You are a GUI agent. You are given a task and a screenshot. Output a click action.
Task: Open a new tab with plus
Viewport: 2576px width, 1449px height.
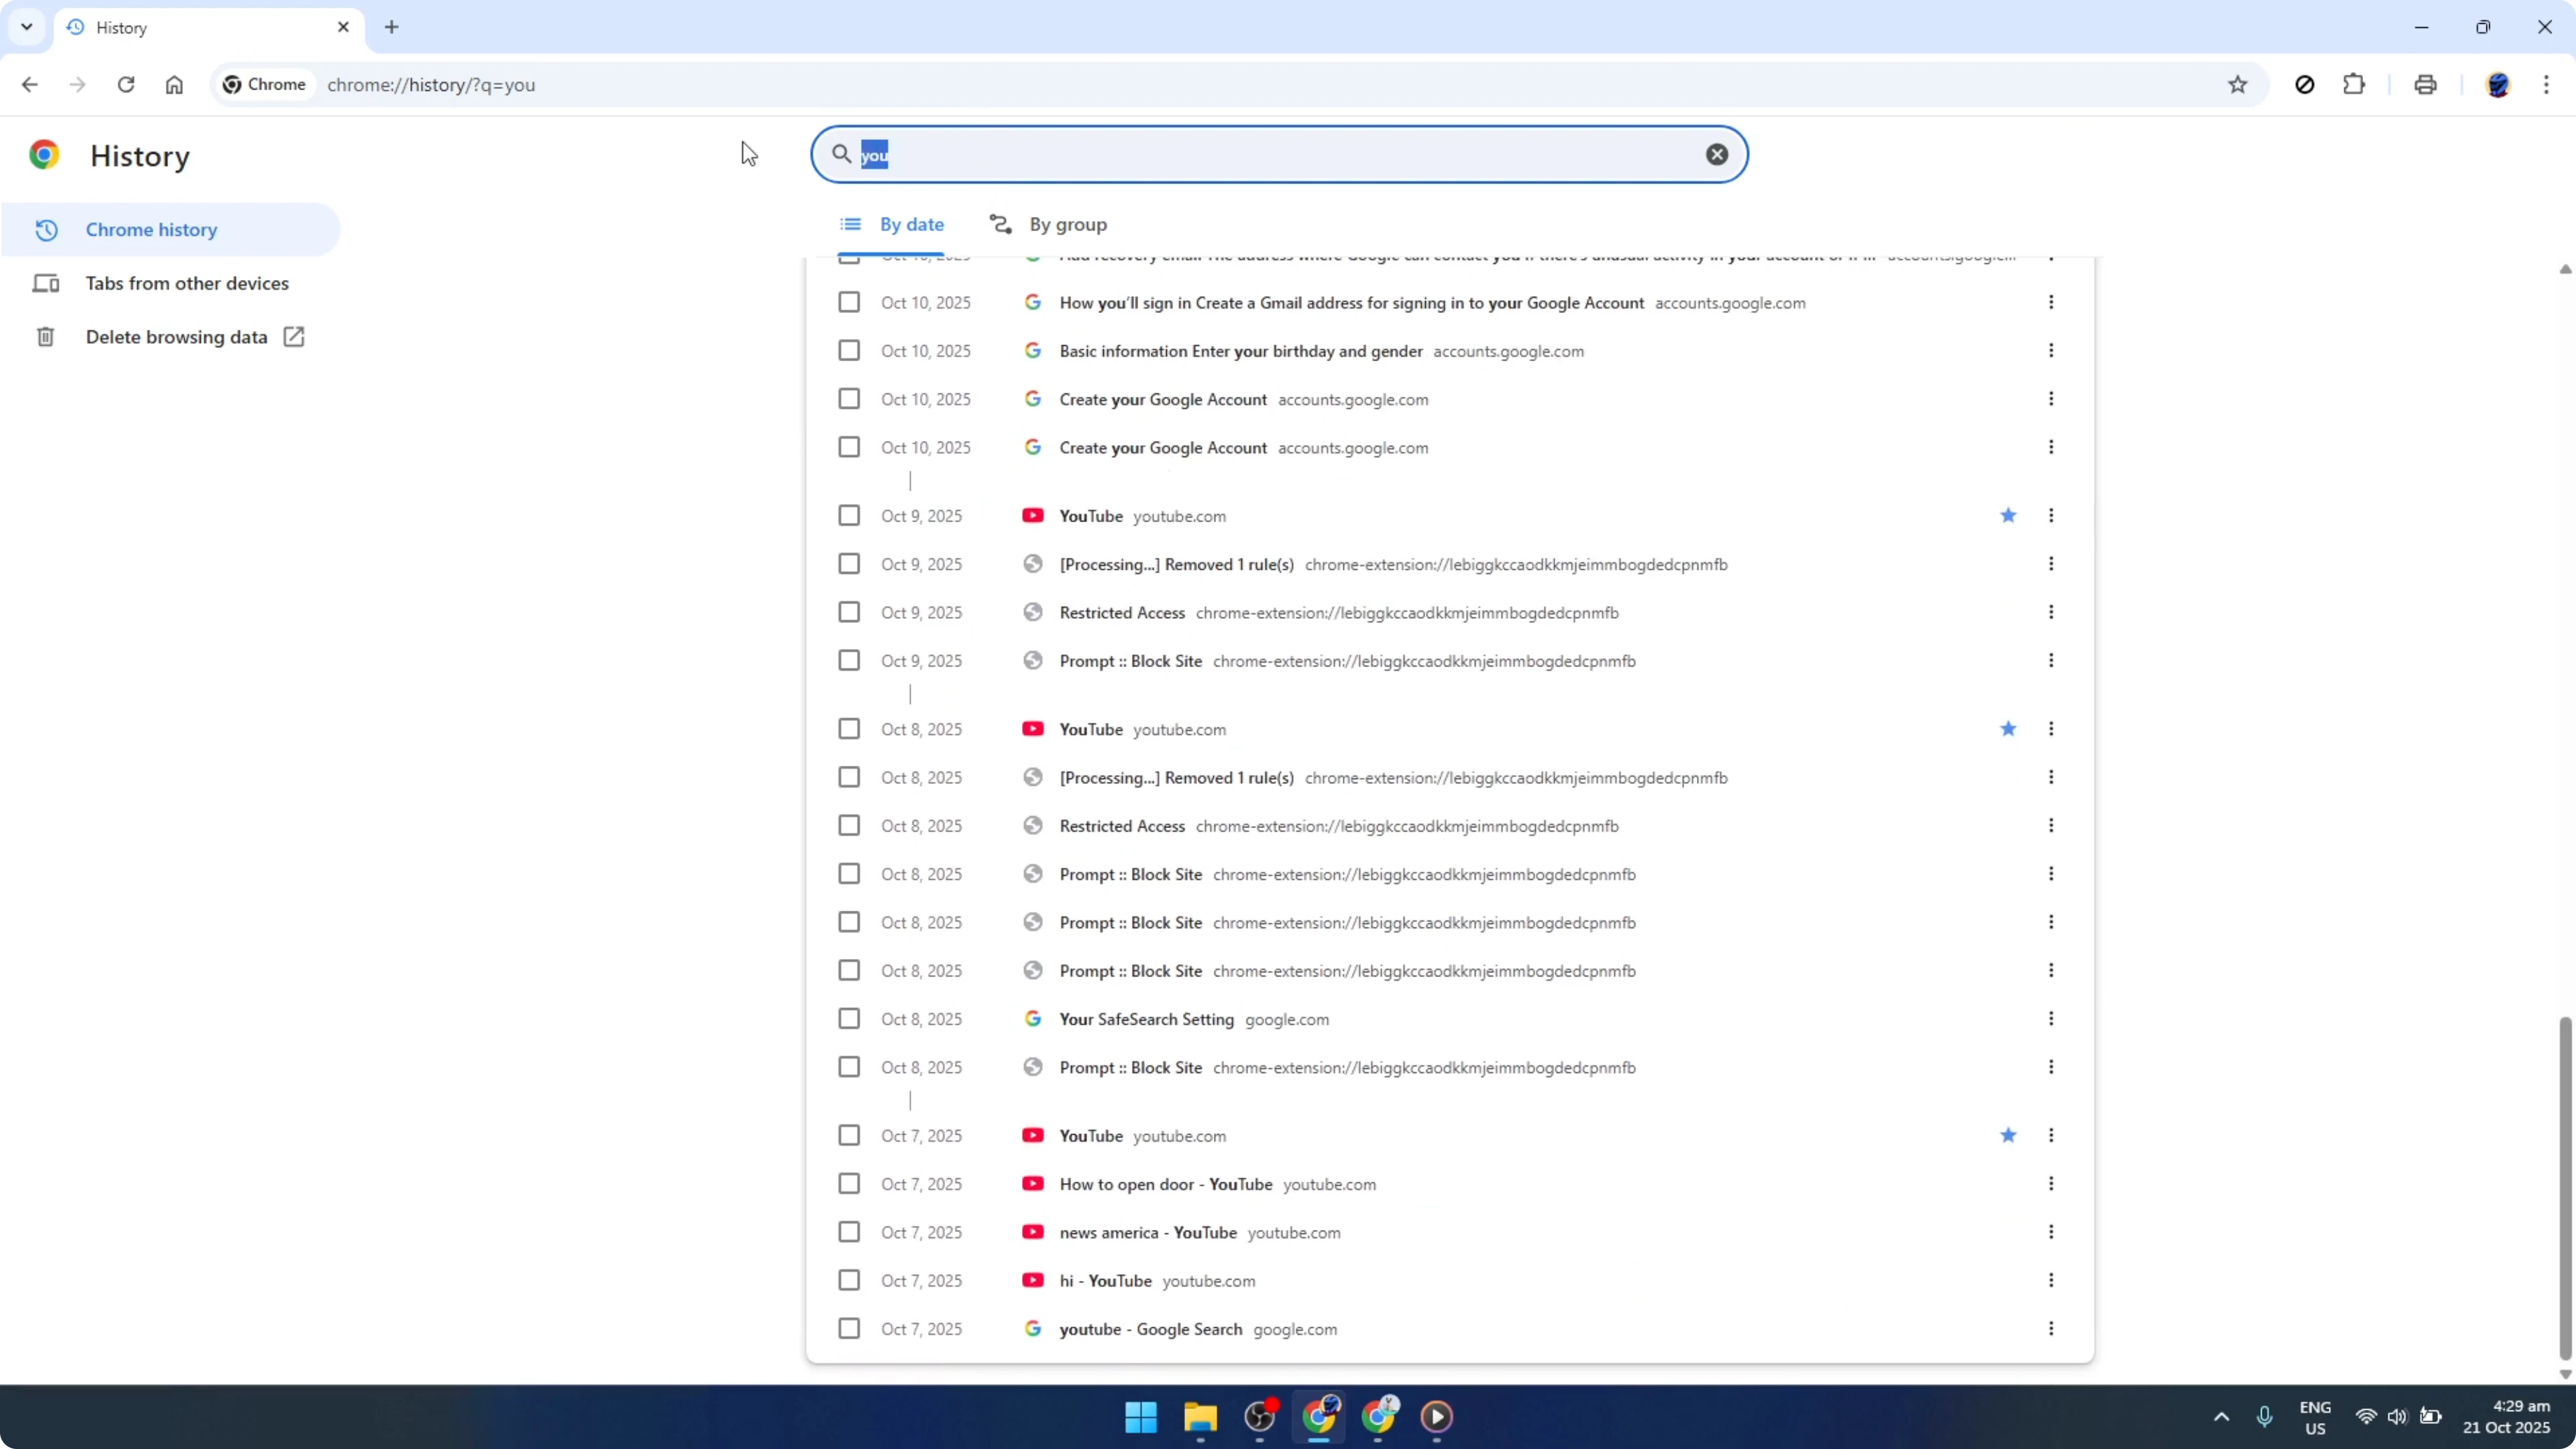pos(392,27)
